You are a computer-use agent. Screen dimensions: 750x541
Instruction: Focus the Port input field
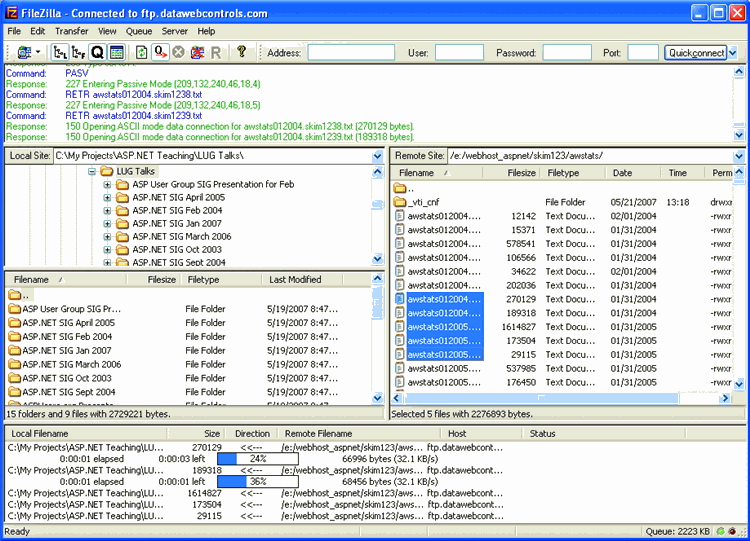(x=643, y=53)
